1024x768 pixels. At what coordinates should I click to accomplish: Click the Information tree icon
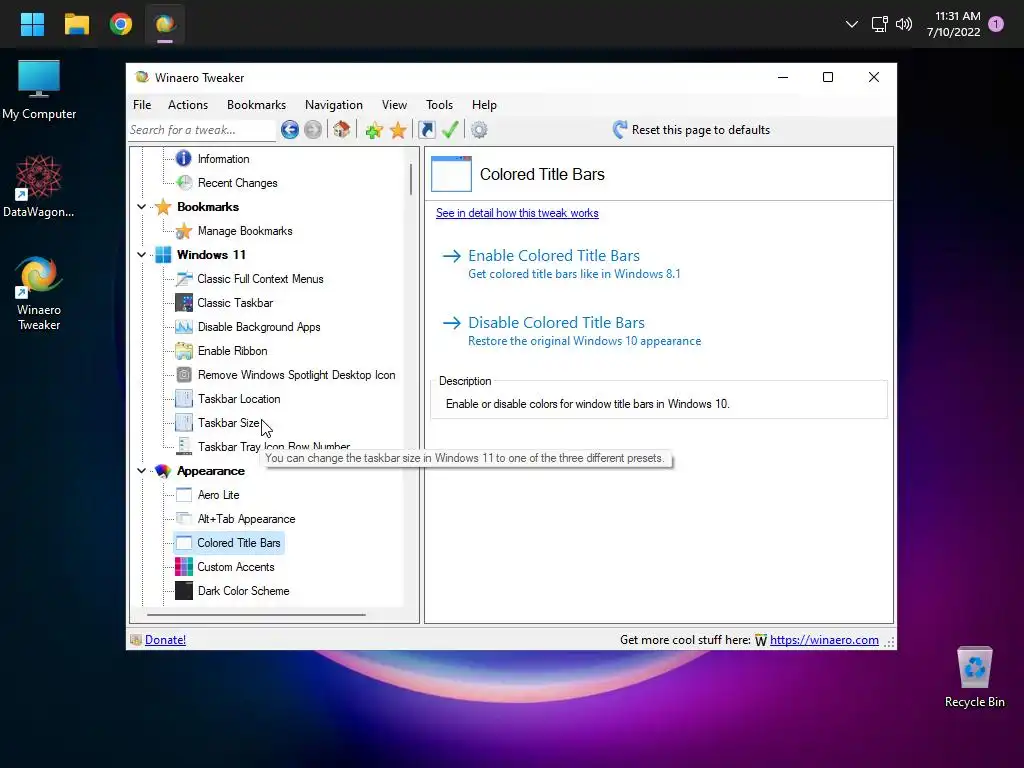pyautogui.click(x=184, y=158)
